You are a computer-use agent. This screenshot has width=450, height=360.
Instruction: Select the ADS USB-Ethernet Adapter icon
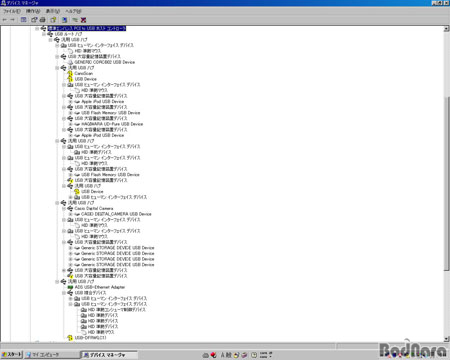70,287
